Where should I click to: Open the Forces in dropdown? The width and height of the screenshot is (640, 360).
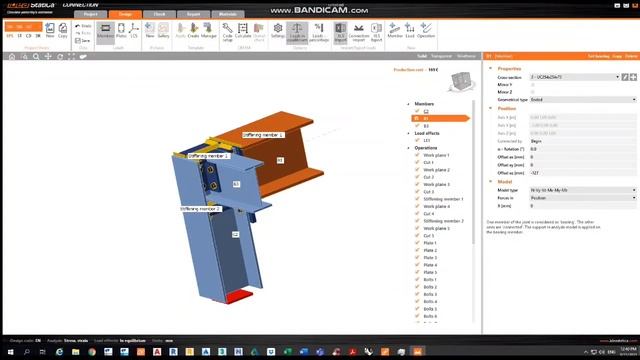pos(583,198)
